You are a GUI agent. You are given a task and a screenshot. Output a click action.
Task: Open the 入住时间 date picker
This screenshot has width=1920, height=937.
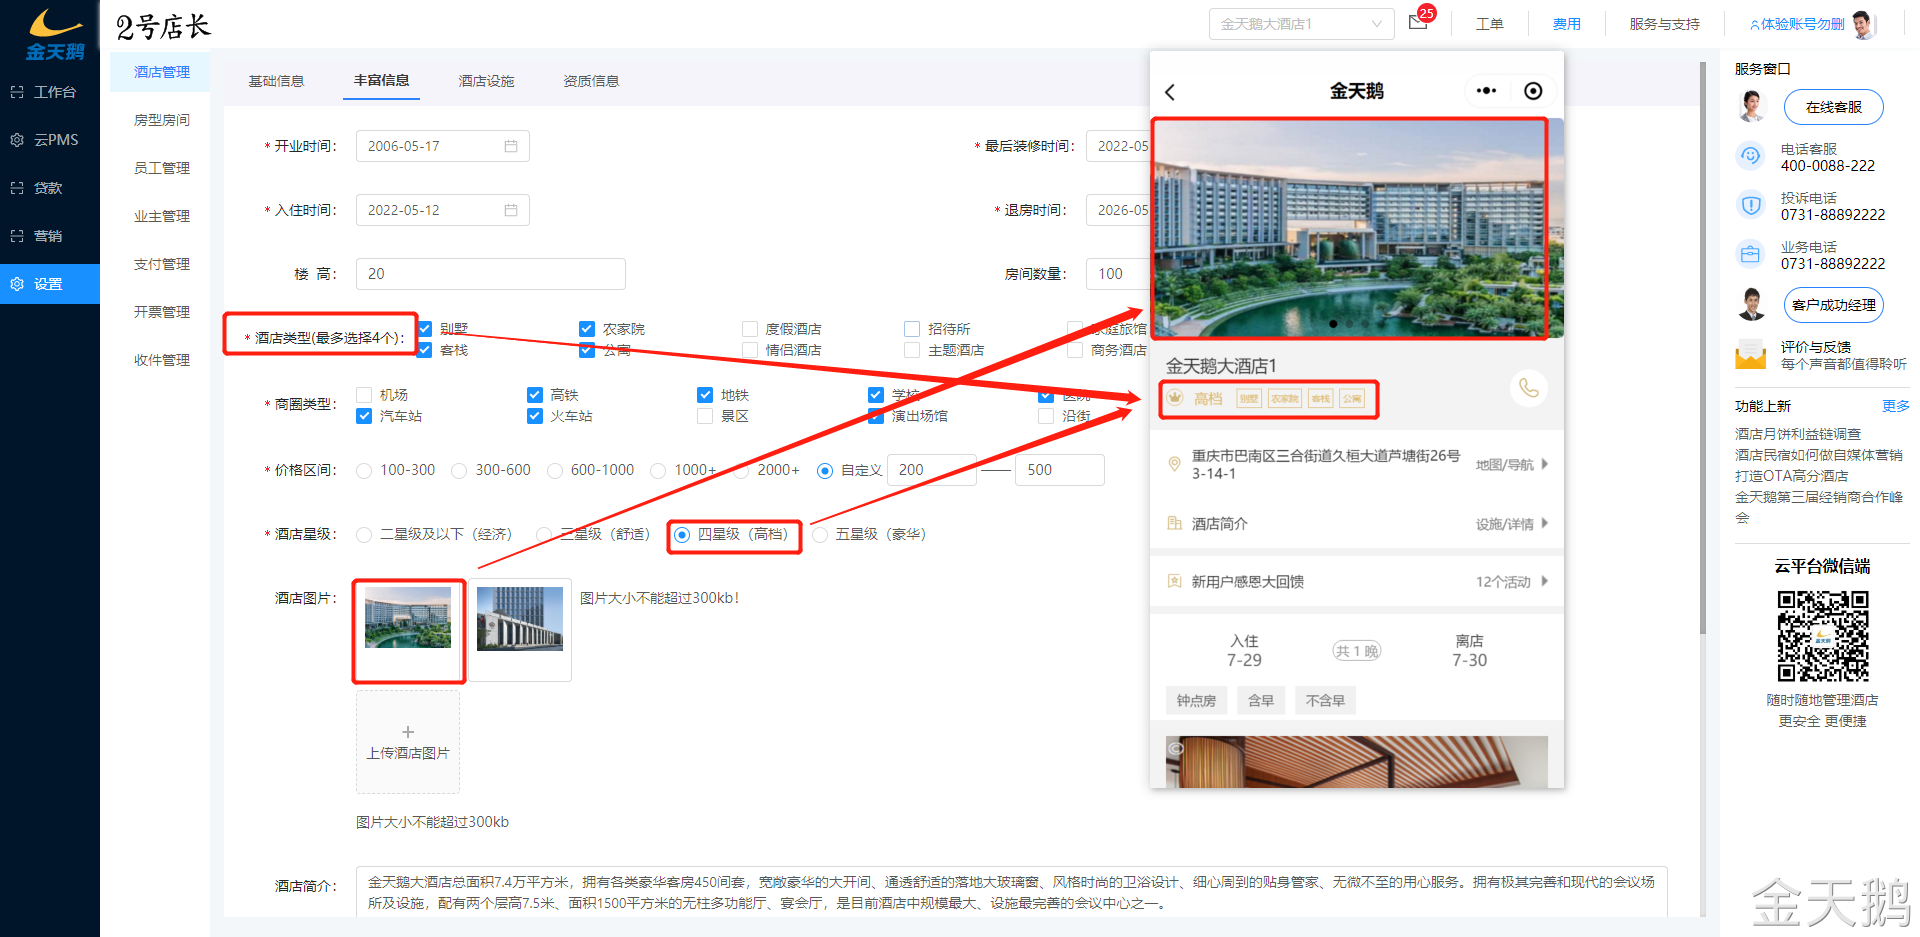[442, 210]
